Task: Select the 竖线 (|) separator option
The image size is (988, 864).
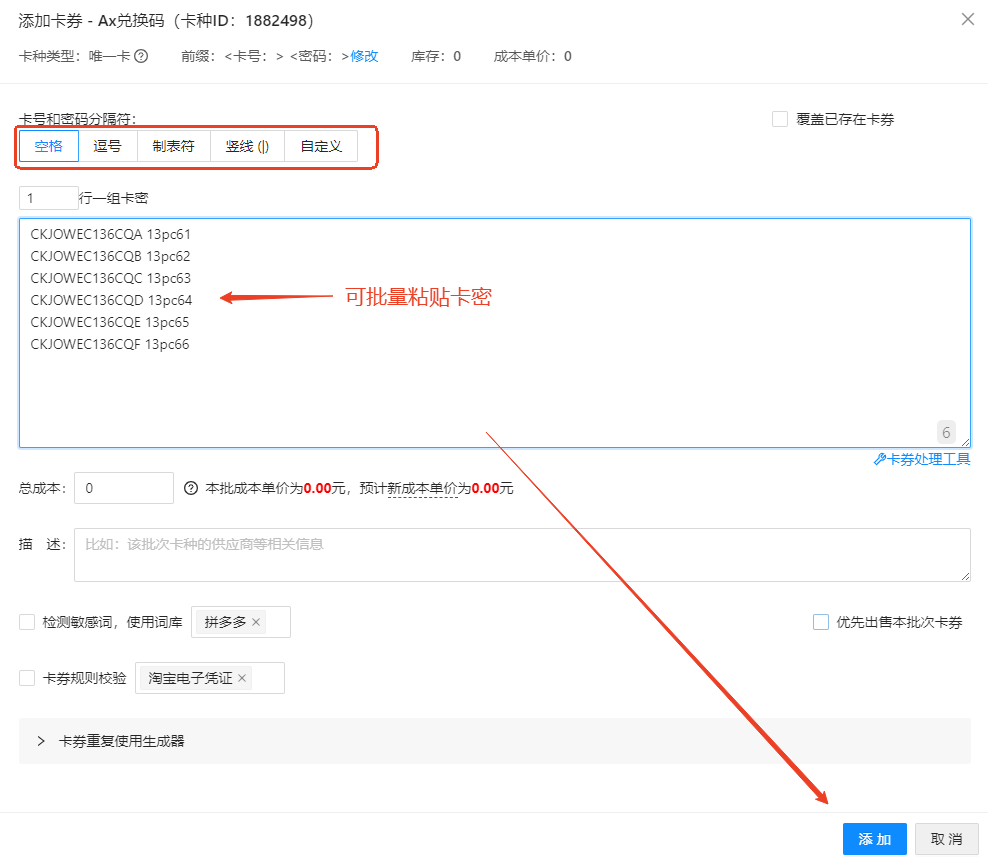Action: [247, 146]
